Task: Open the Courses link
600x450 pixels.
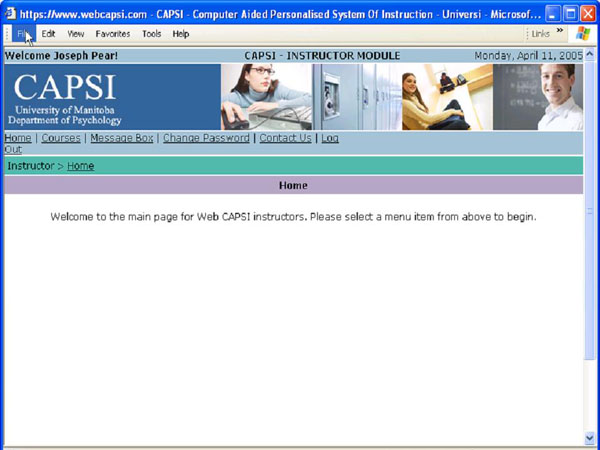Action: 61,138
